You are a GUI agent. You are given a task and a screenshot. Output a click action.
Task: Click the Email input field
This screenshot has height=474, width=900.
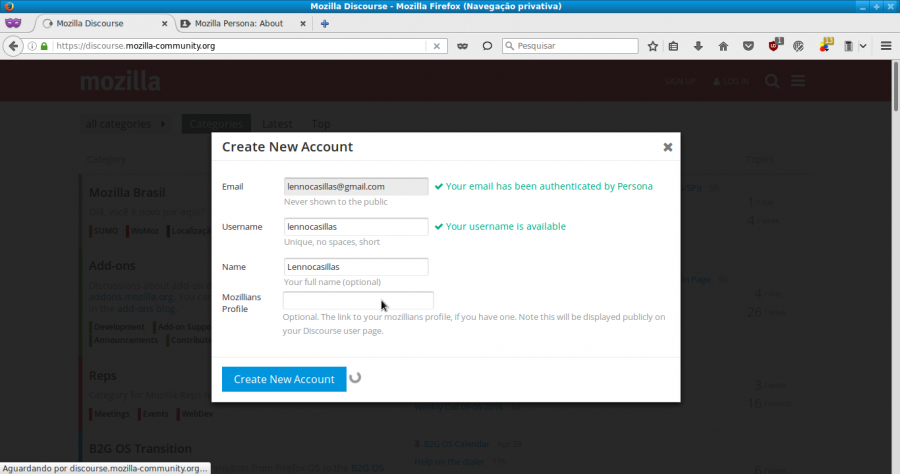click(356, 187)
